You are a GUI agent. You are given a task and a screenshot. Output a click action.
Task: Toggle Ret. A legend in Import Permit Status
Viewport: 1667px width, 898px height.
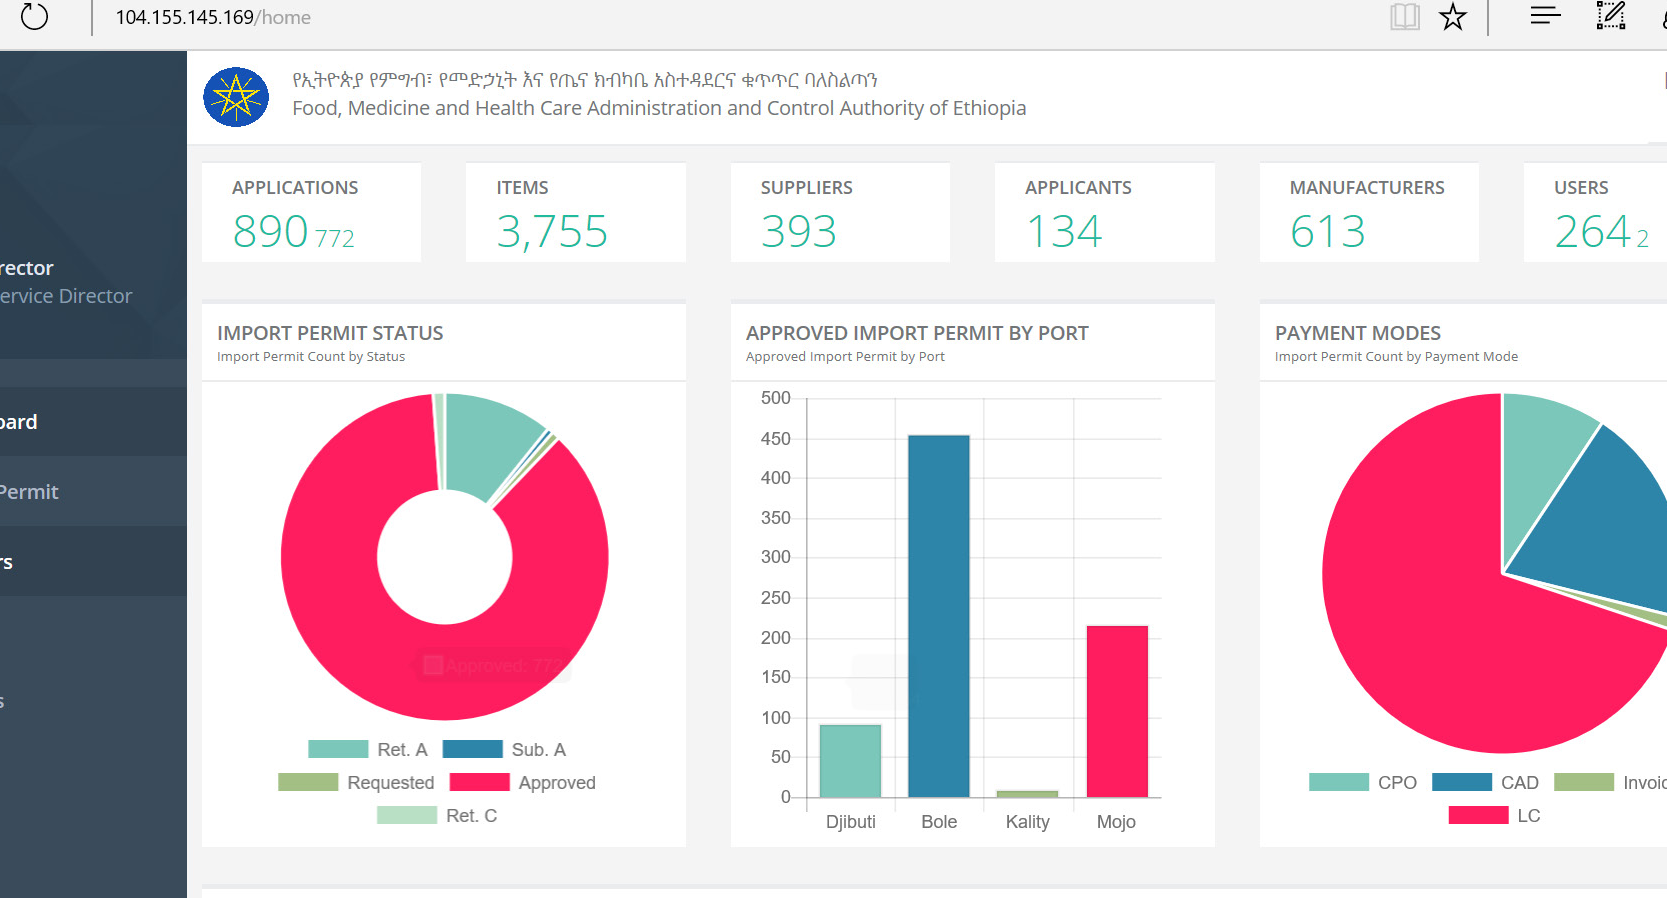(368, 750)
